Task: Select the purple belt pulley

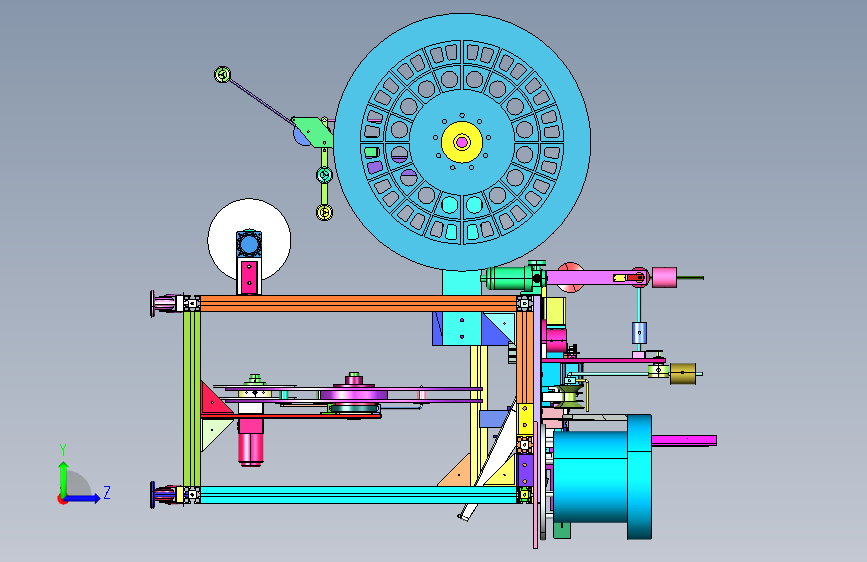Action: pyautogui.click(x=354, y=394)
